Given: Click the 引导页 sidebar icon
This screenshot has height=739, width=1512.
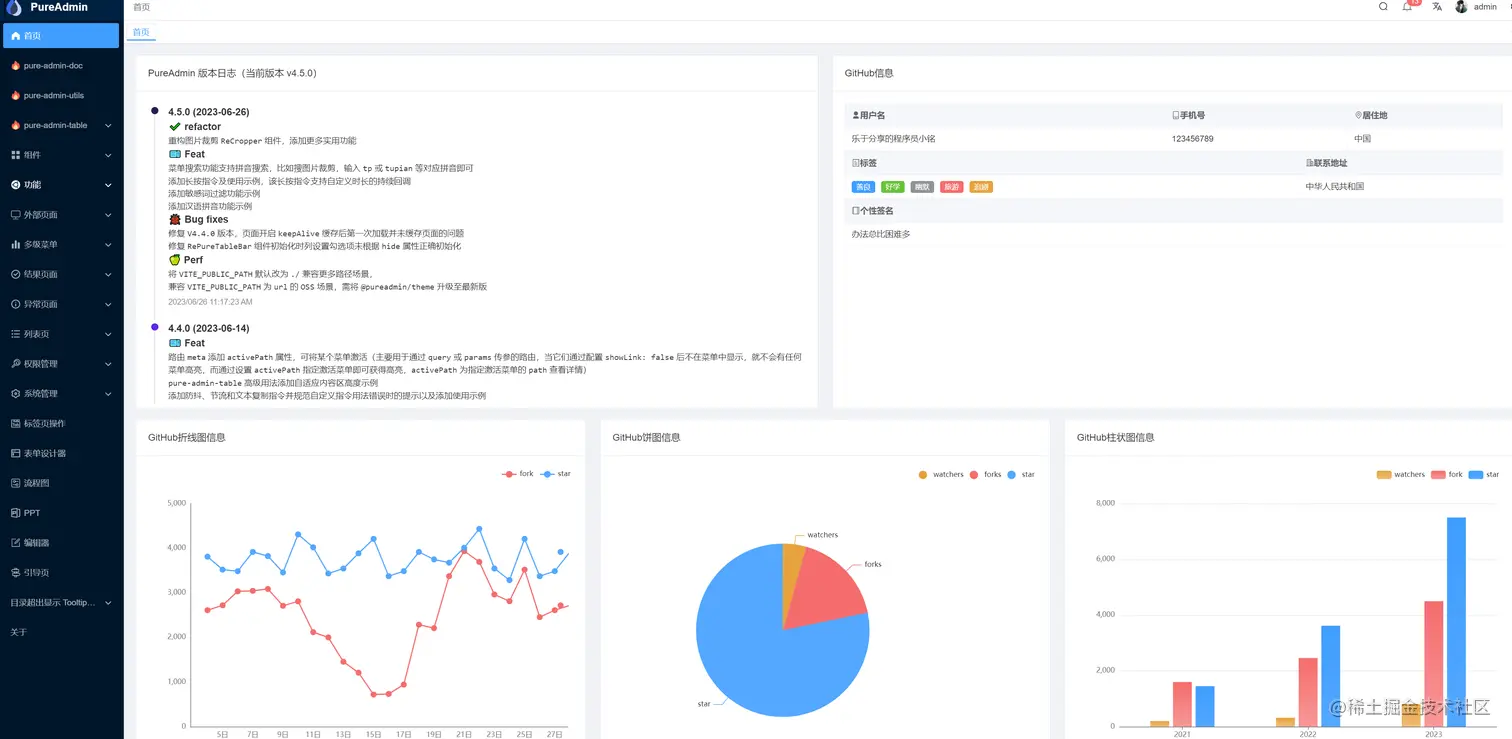Looking at the screenshot, I should [x=15, y=573].
